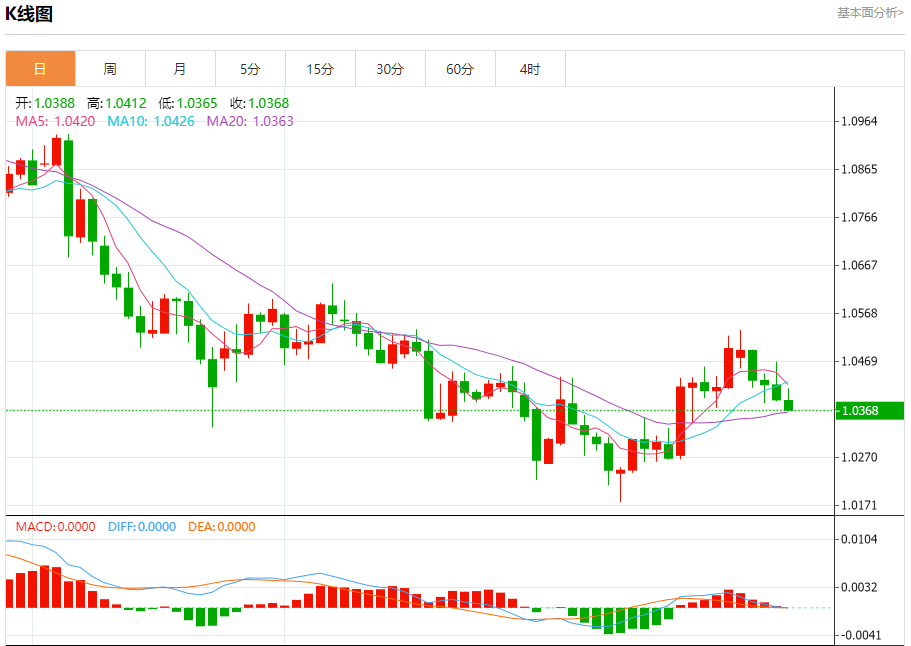Click the tallest green candlestick near 1.0964
Screen dimensions: 911x646
point(69,189)
